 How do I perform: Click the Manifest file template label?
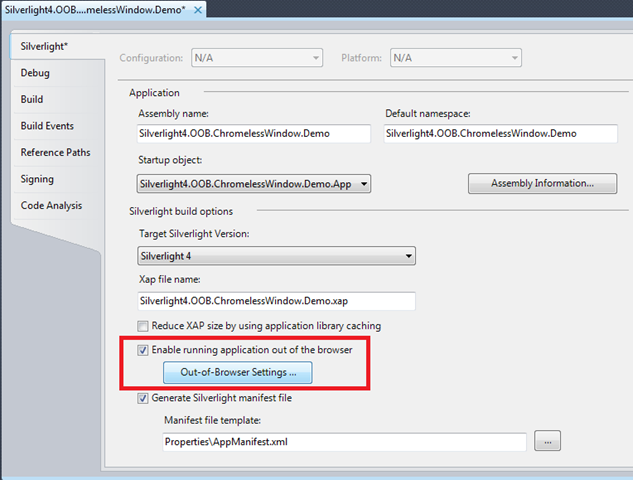212,421
